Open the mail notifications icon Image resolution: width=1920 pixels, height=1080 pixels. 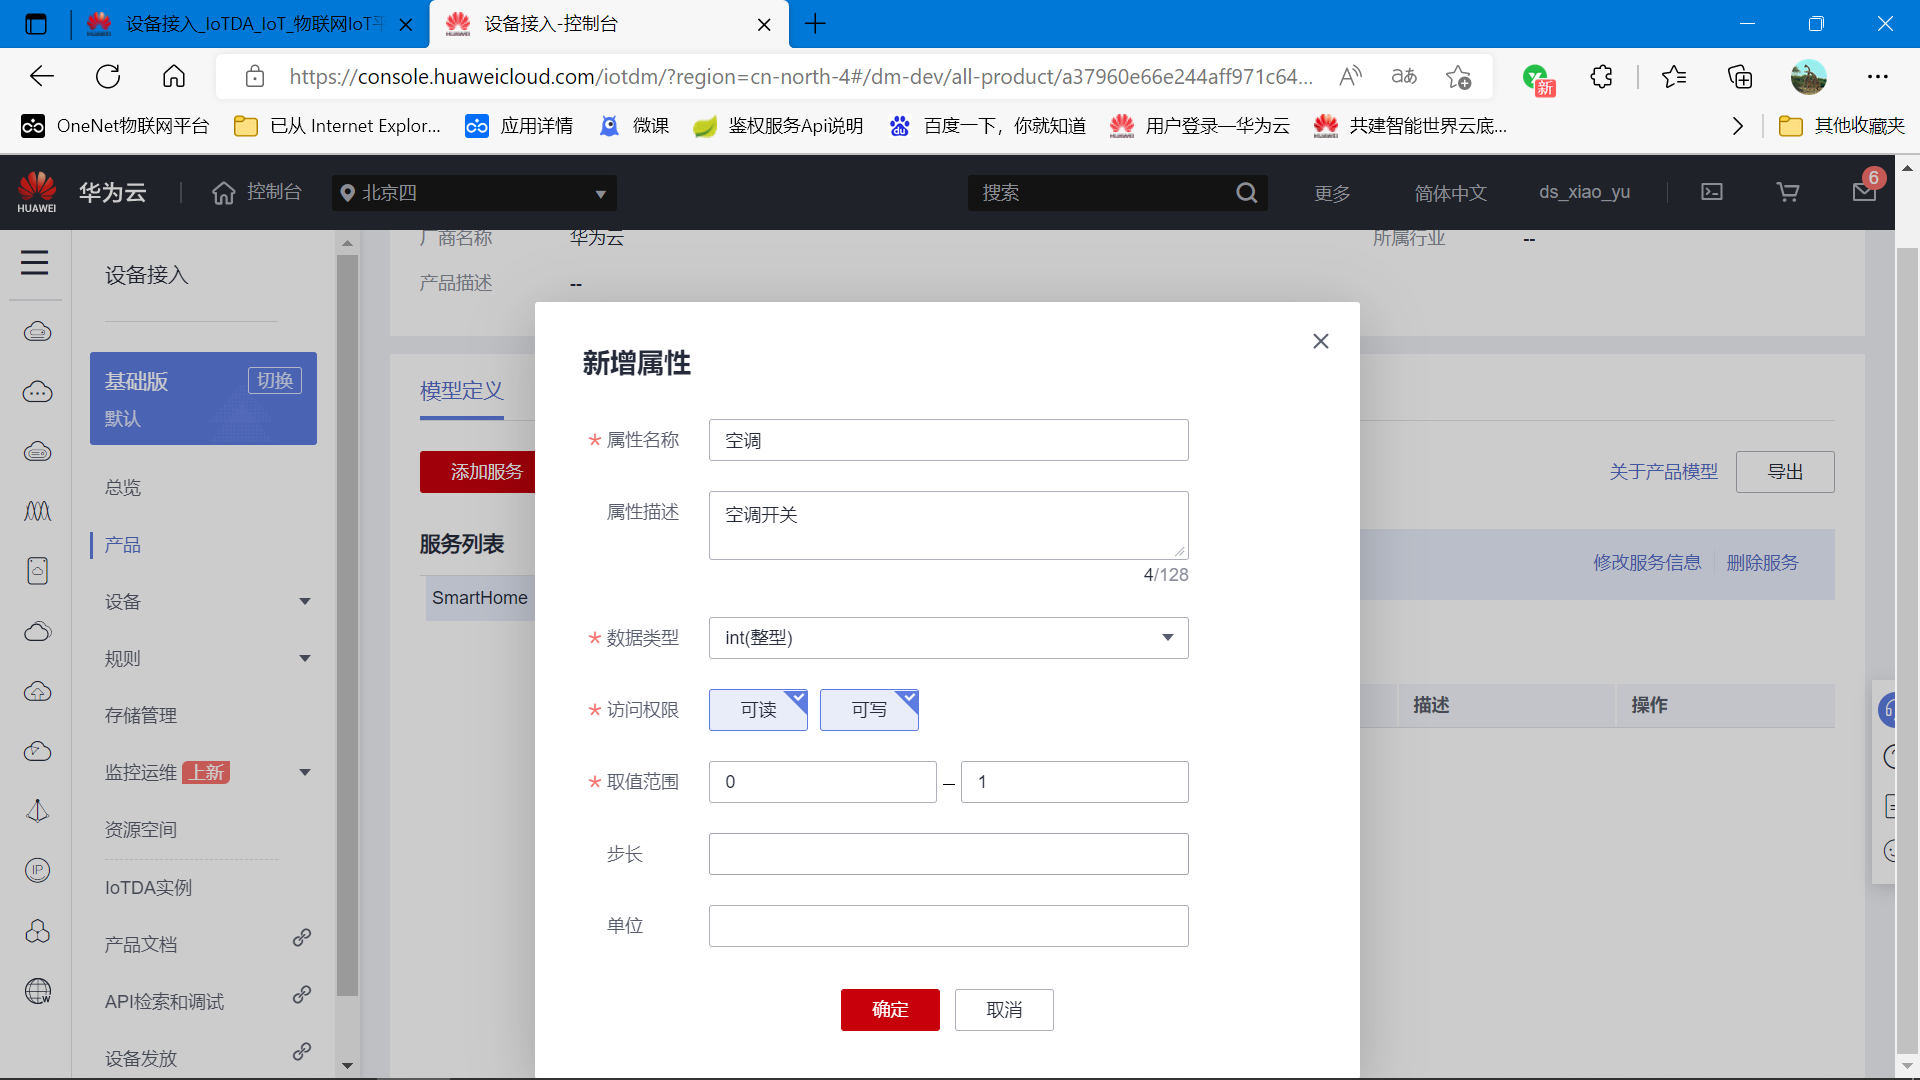1864,192
